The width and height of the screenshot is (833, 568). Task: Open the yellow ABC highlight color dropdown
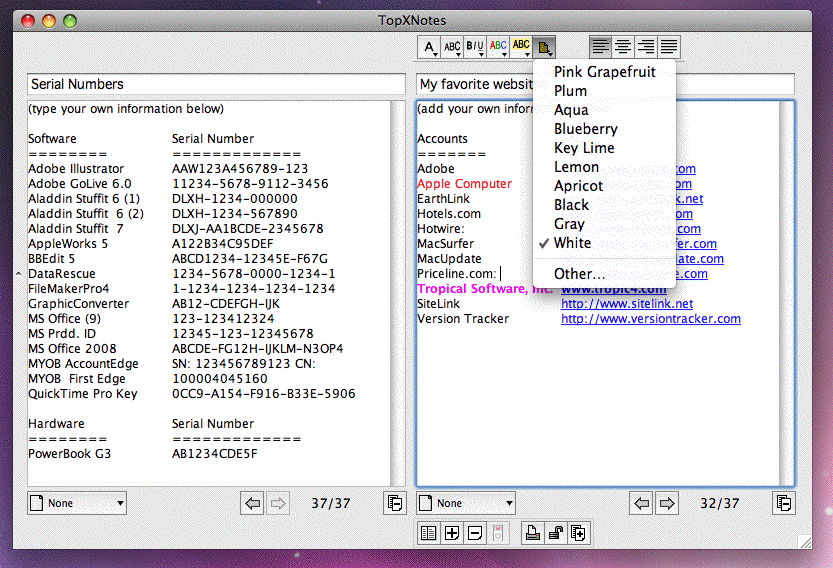tap(521, 47)
